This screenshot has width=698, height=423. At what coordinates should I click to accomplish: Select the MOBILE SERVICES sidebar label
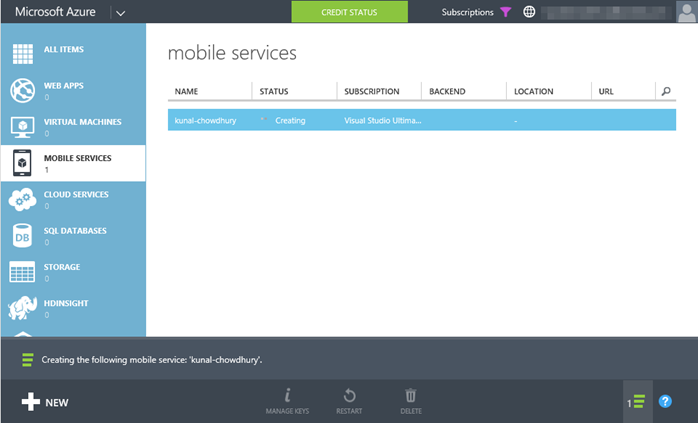tap(77, 158)
